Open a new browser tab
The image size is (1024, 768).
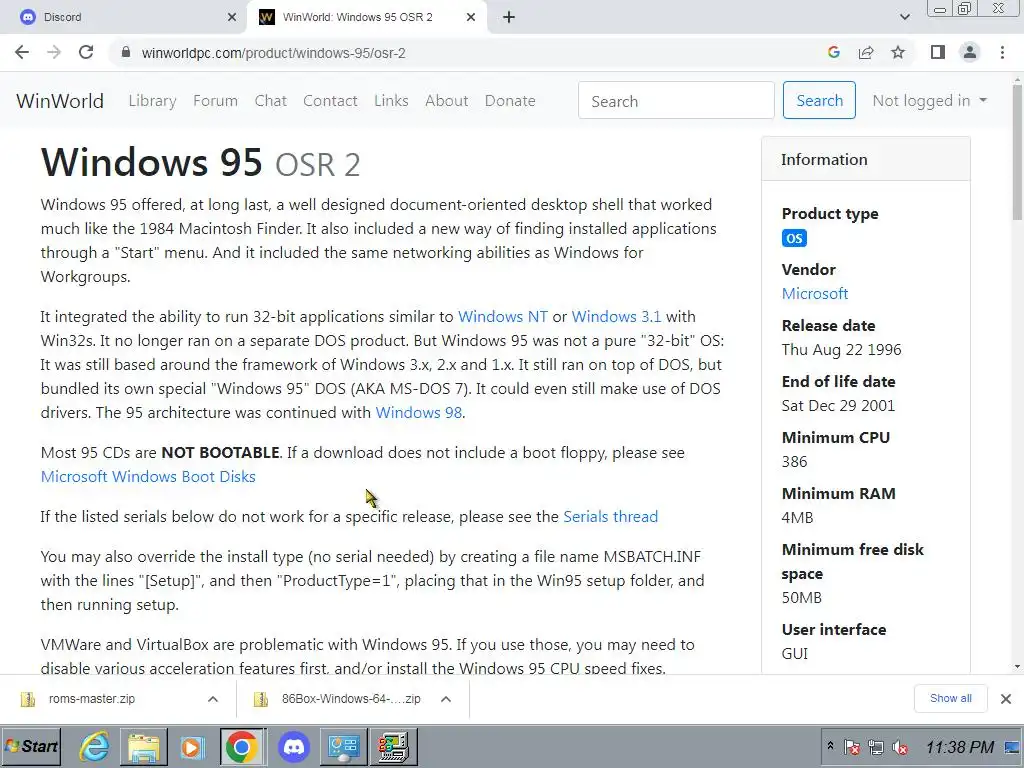[x=509, y=17]
